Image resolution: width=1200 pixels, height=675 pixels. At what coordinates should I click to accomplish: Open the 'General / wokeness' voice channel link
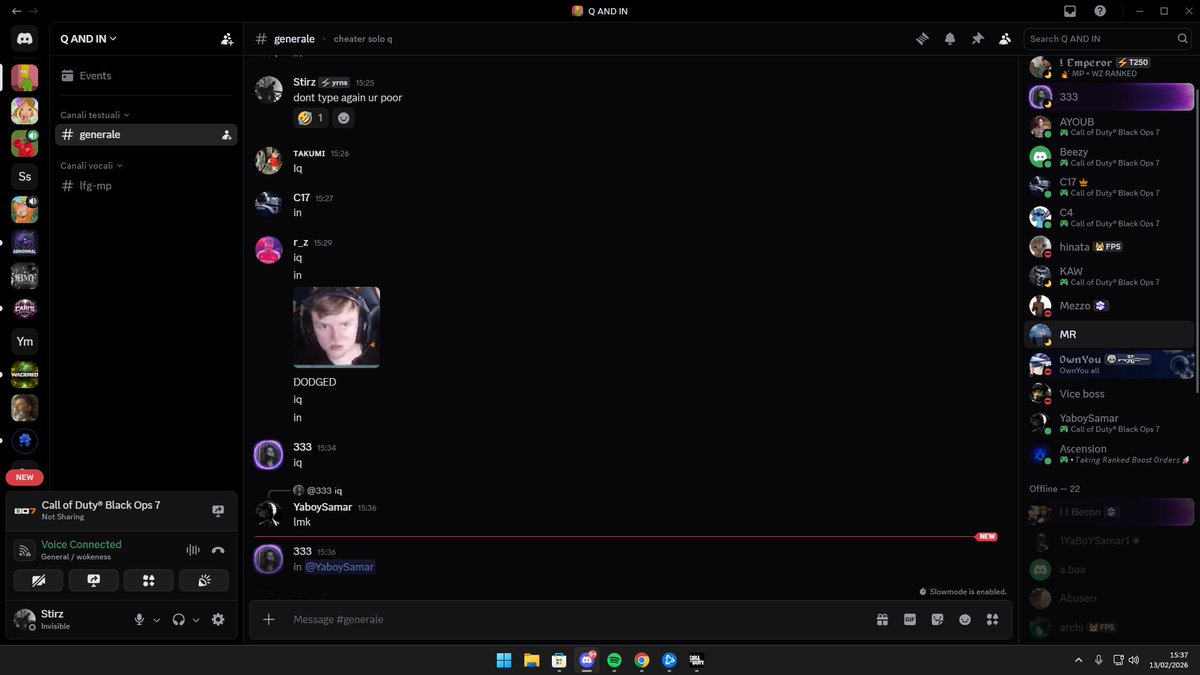(x=76, y=557)
